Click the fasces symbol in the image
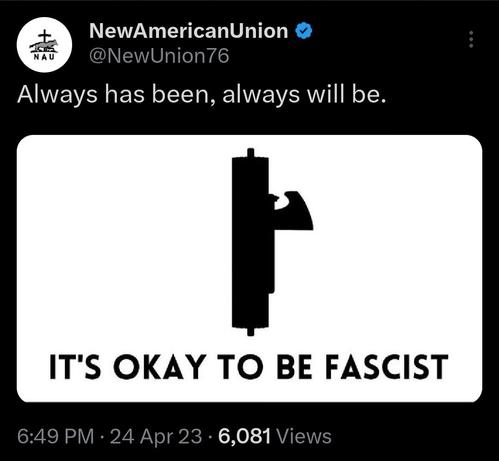Viewport: 499px width, 461px height. (272, 242)
